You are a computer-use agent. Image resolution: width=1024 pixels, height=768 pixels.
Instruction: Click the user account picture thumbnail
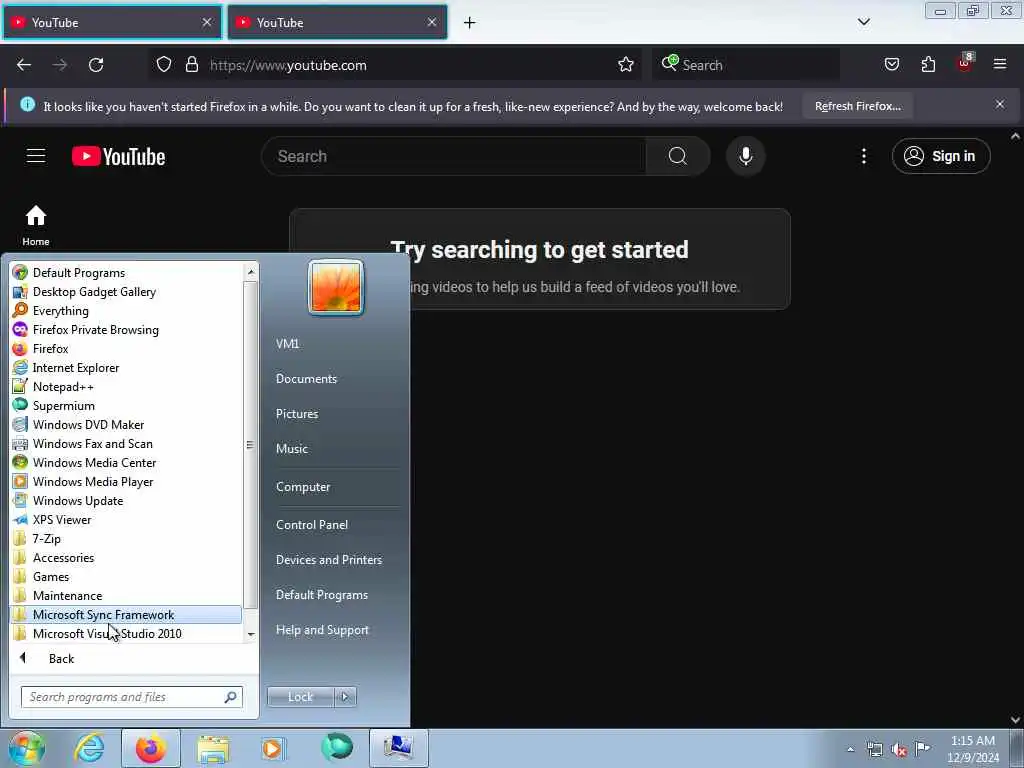point(336,287)
